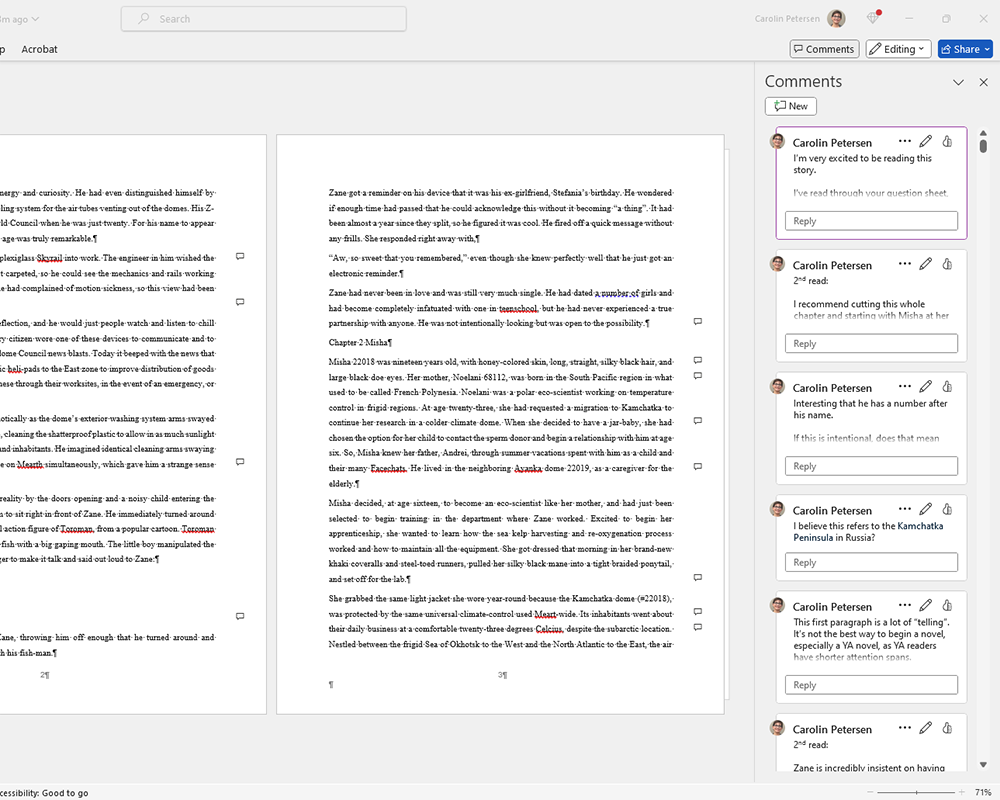The image size is (1000, 800).
Task: Click 'Accessibility: Good to go' status
Action: click(43, 793)
